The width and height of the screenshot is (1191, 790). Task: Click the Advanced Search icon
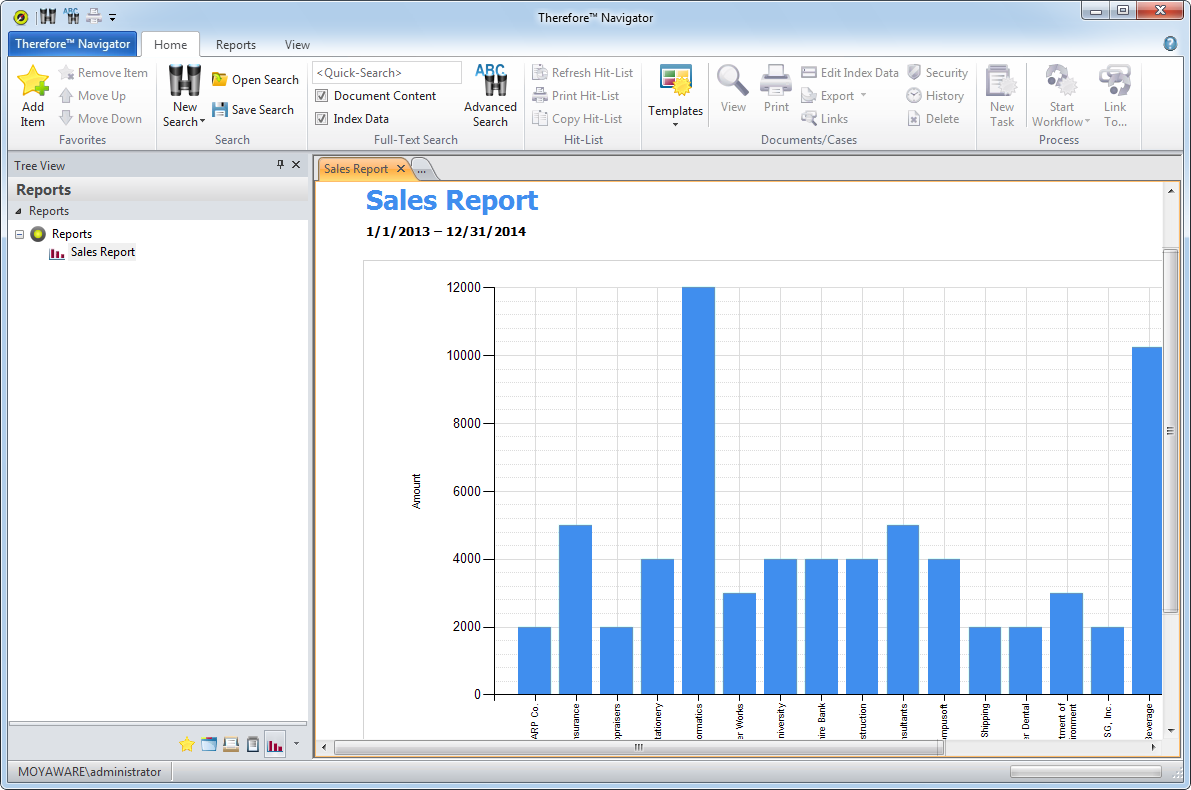[490, 82]
